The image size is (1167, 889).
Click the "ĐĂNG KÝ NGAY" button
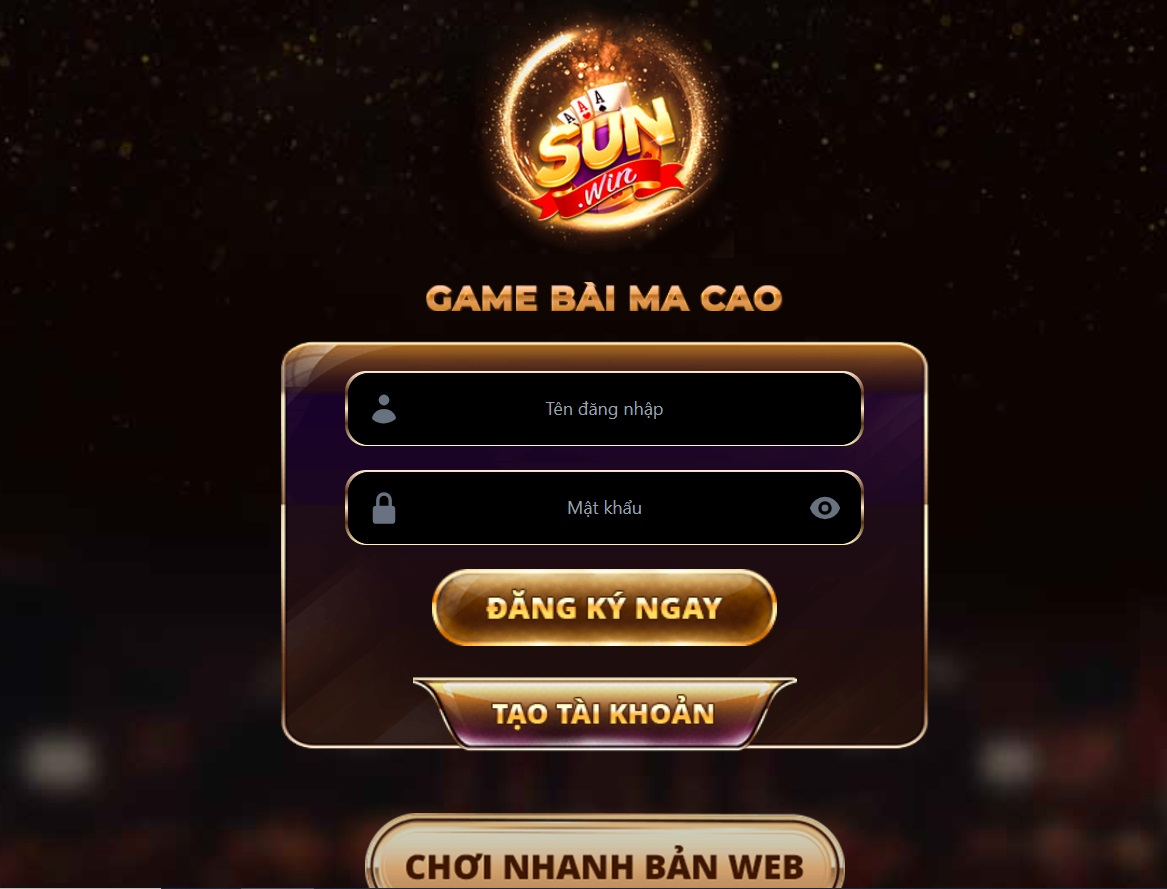pyautogui.click(x=604, y=608)
